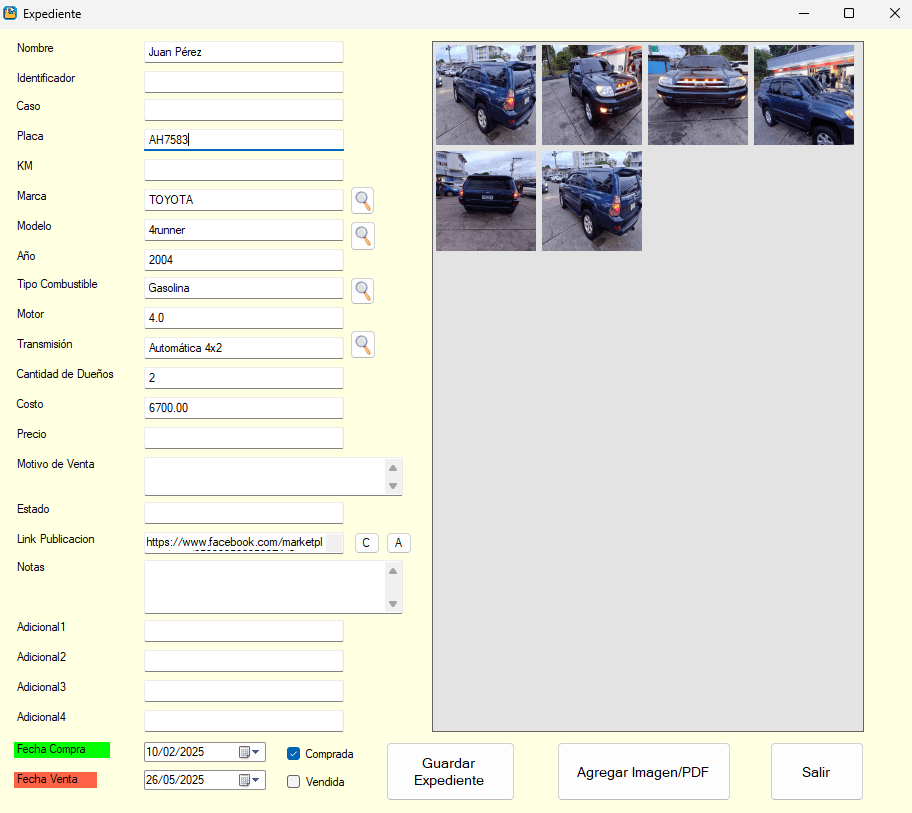Click the Marca field with TOYOTA

[x=244, y=199]
